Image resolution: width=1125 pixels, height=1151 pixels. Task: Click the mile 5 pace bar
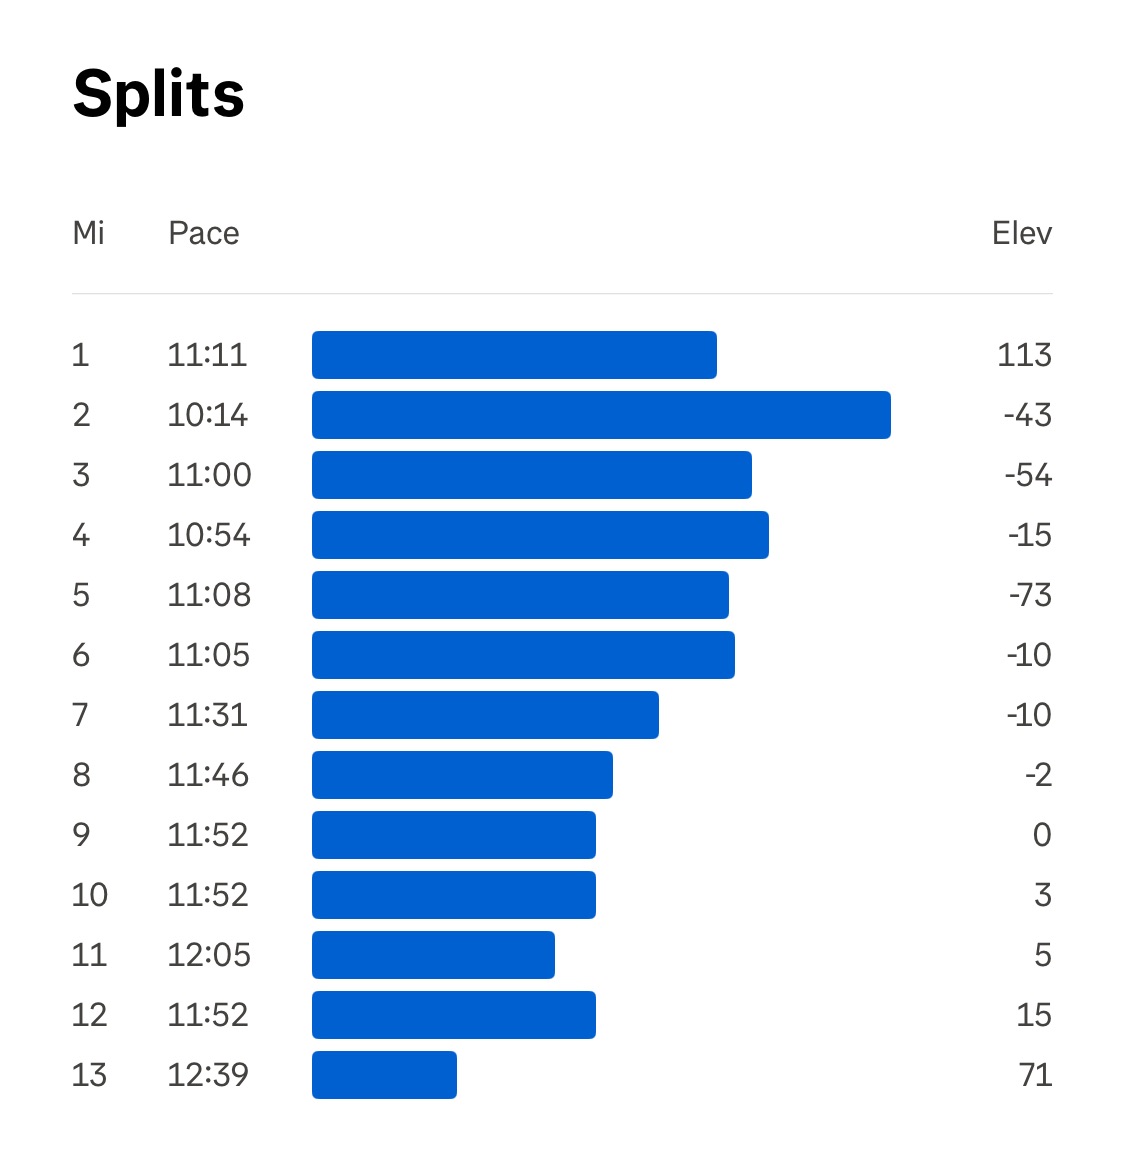520,595
